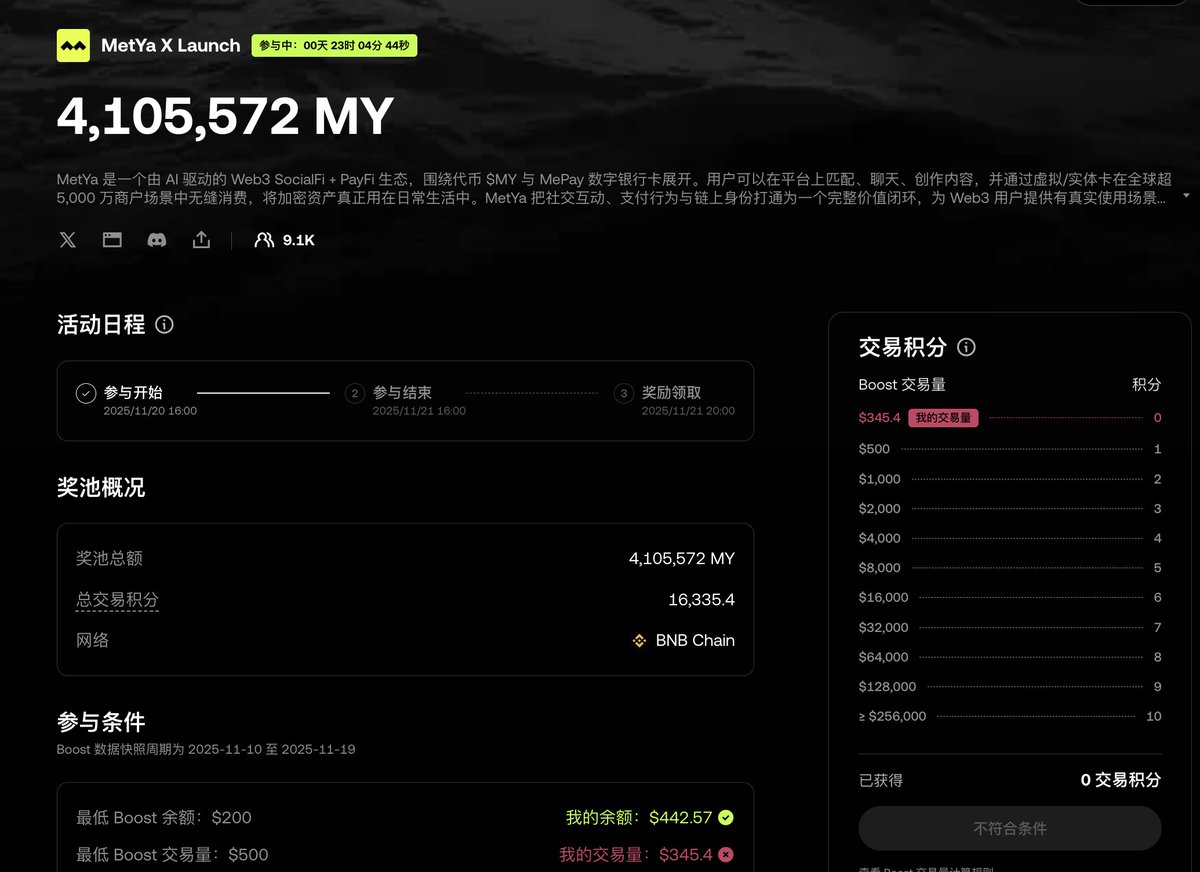Click info icon beside 活动日程
This screenshot has width=1200, height=872.
pyautogui.click(x=165, y=325)
